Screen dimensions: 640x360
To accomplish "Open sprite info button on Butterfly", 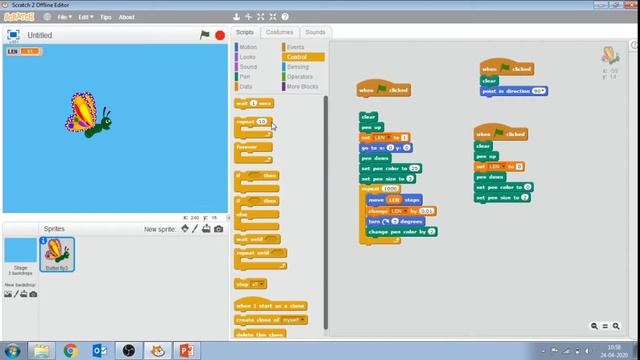I will pyautogui.click(x=44, y=241).
